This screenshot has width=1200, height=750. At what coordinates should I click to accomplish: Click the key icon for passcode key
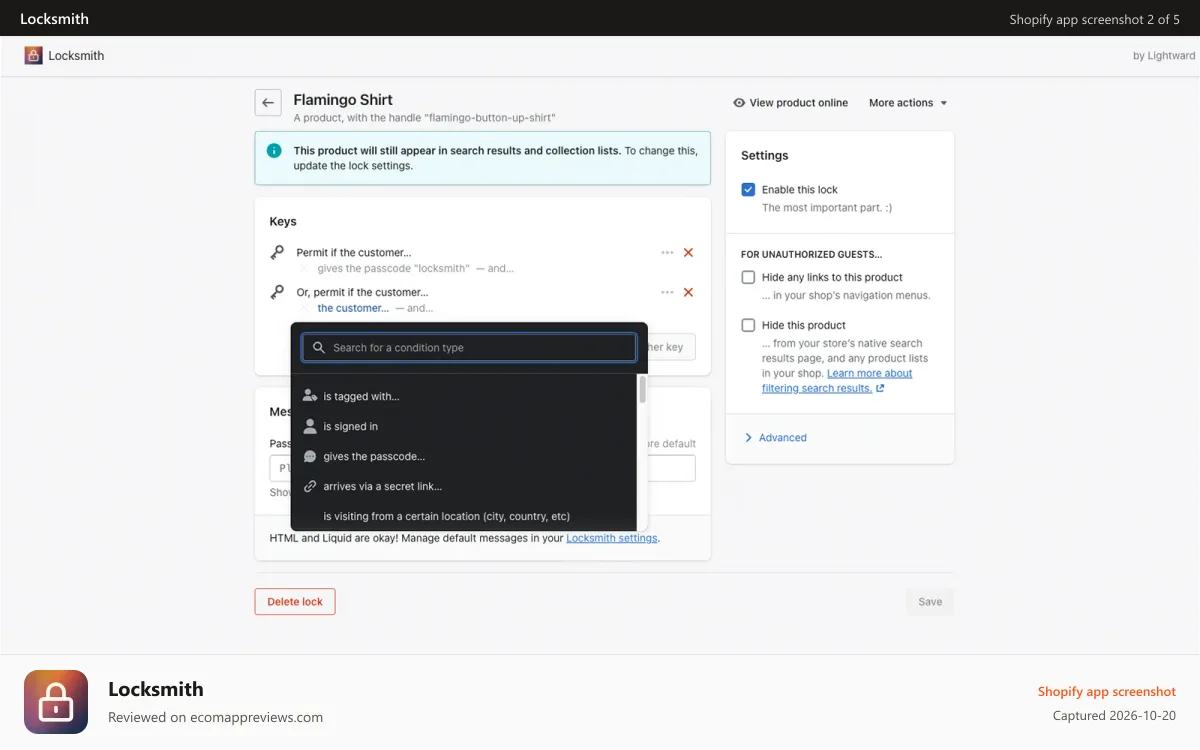tap(277, 253)
